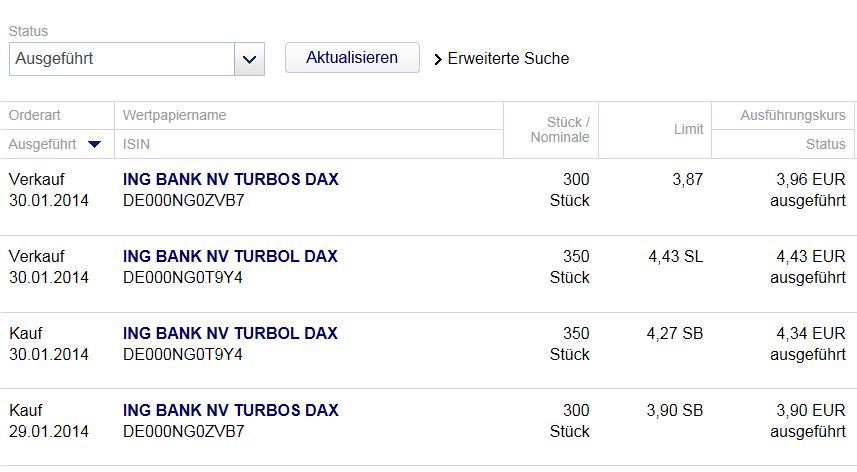Click the Wertpapiername column header

[x=174, y=116]
